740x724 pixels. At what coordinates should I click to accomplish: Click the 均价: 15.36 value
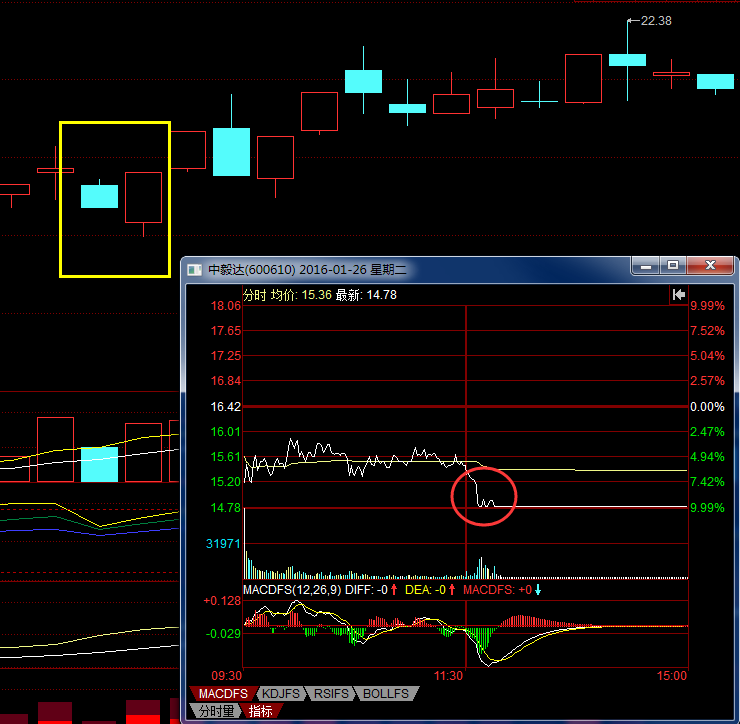(301, 295)
